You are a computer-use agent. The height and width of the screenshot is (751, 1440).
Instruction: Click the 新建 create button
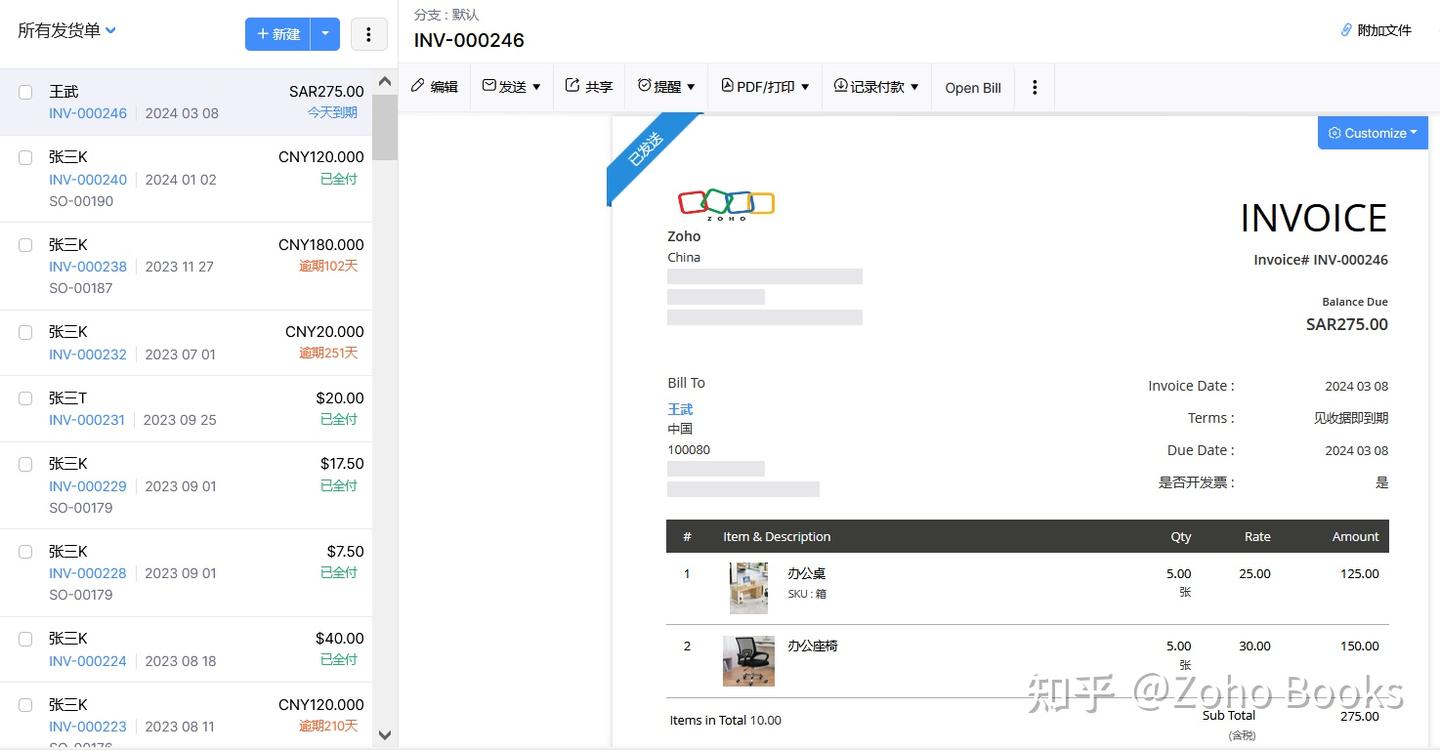(x=277, y=33)
